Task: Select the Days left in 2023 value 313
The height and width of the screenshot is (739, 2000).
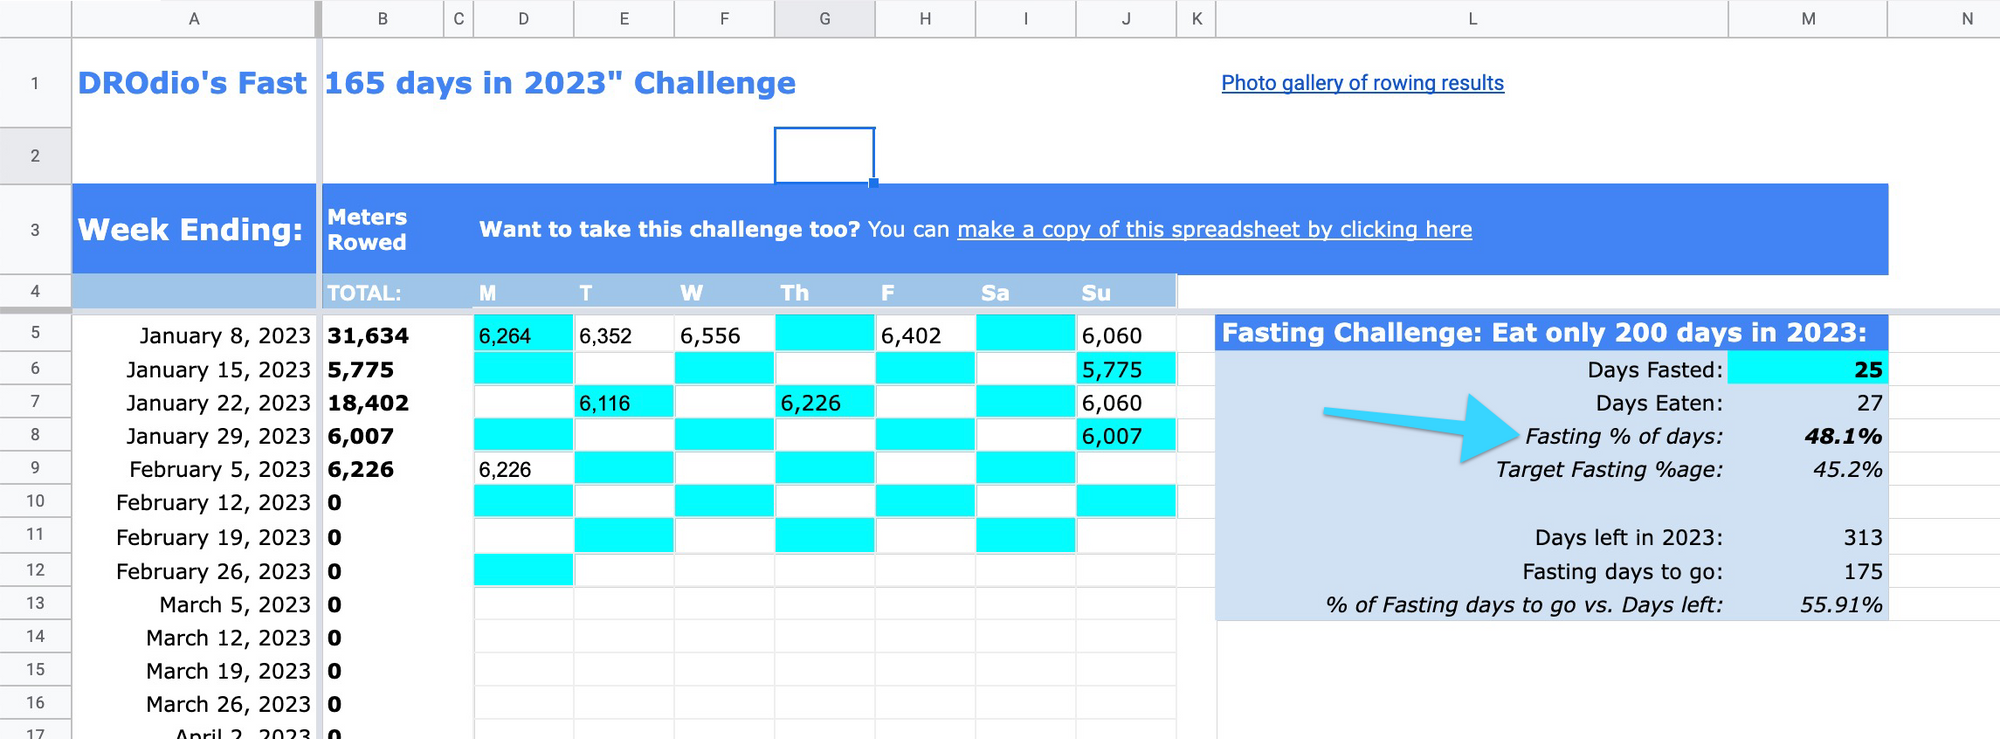Action: pyautogui.click(x=1862, y=537)
